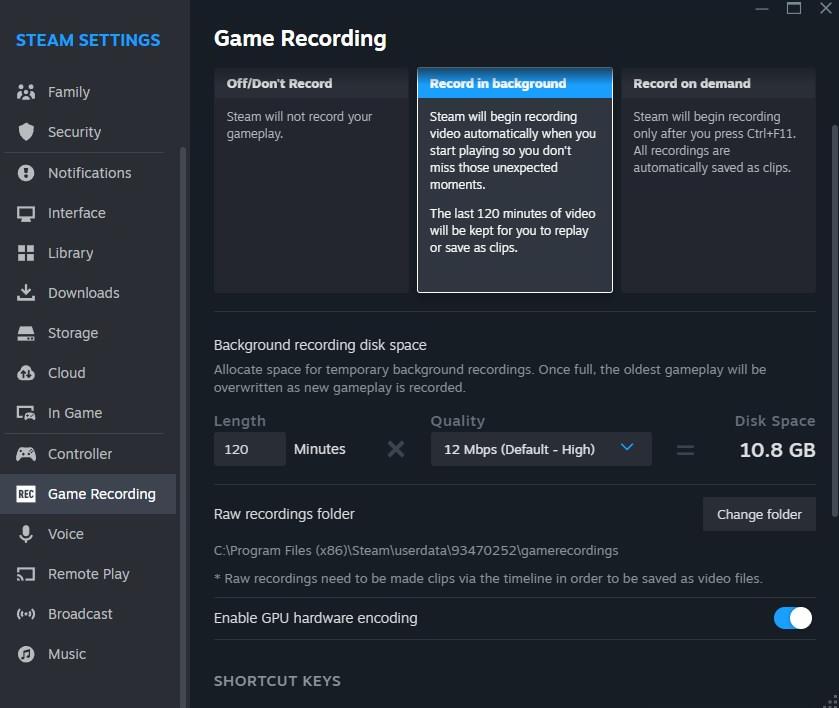Click the Storage drive icon
The height and width of the screenshot is (708, 839).
pyautogui.click(x=26, y=333)
